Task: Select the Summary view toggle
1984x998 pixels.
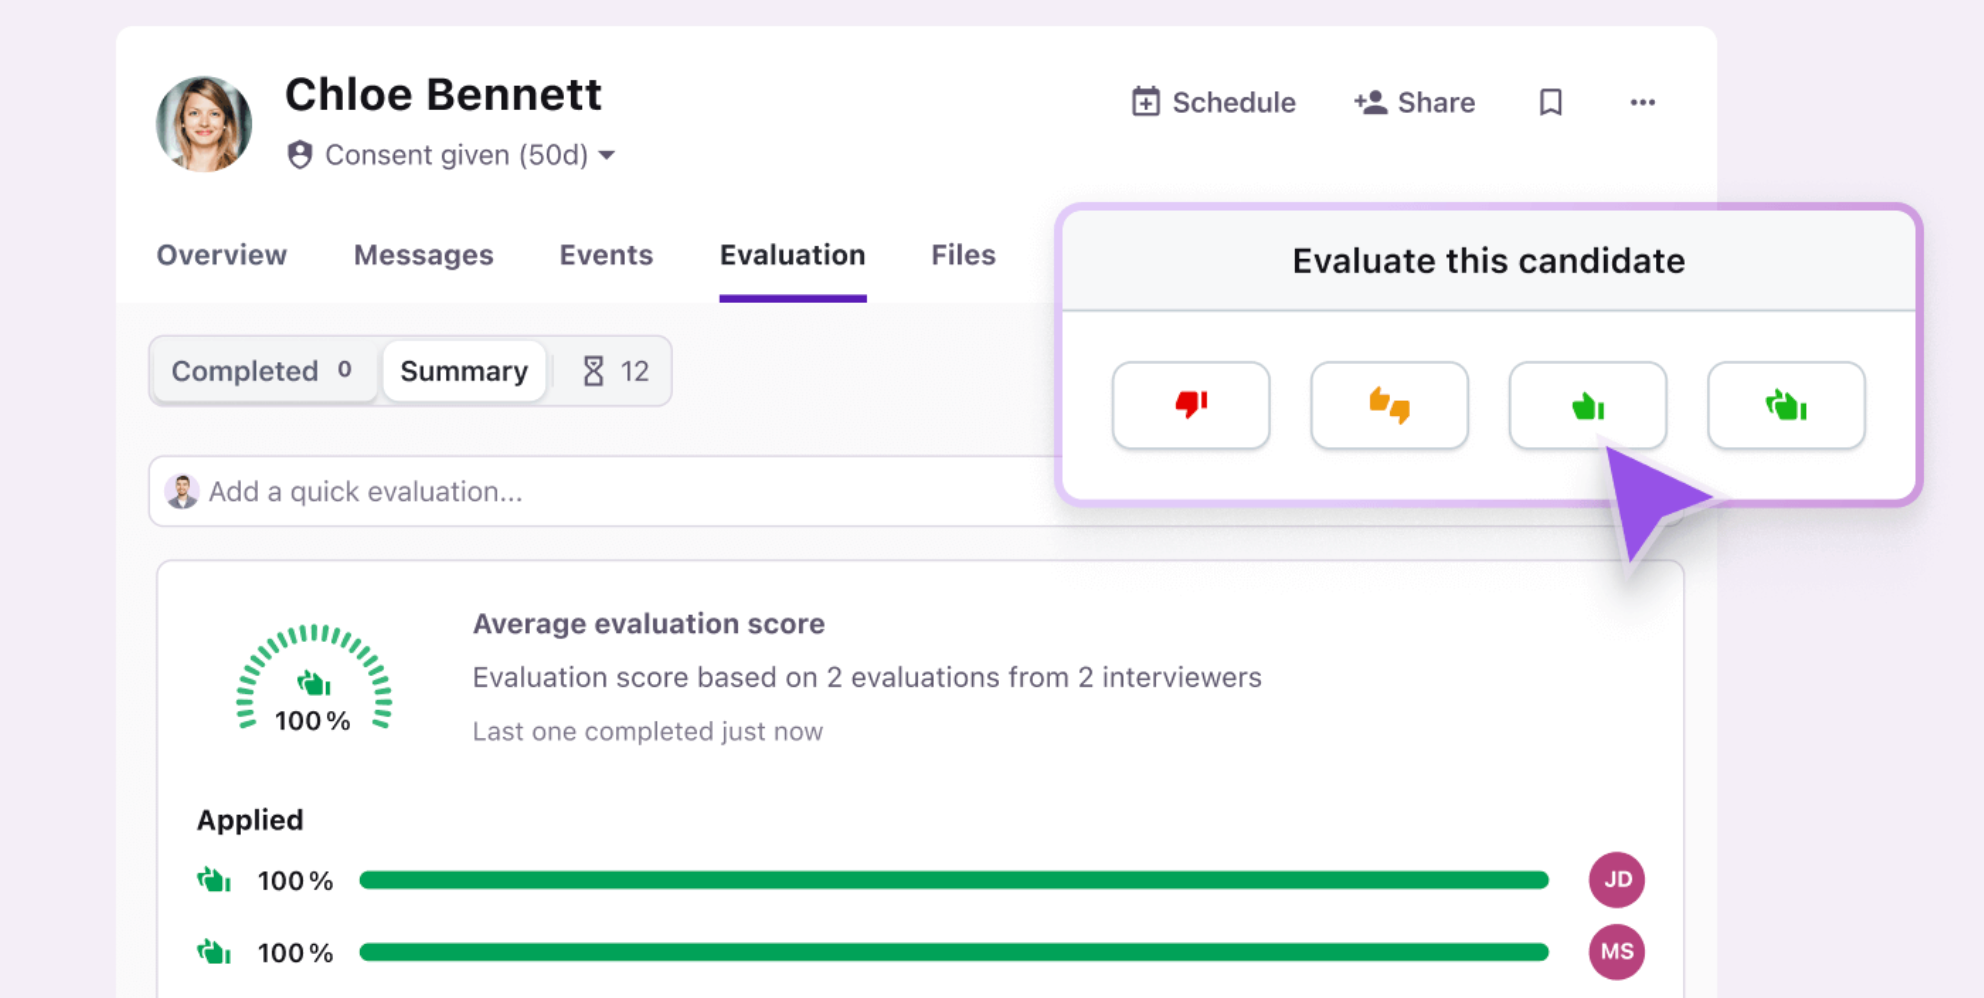Action: (464, 371)
